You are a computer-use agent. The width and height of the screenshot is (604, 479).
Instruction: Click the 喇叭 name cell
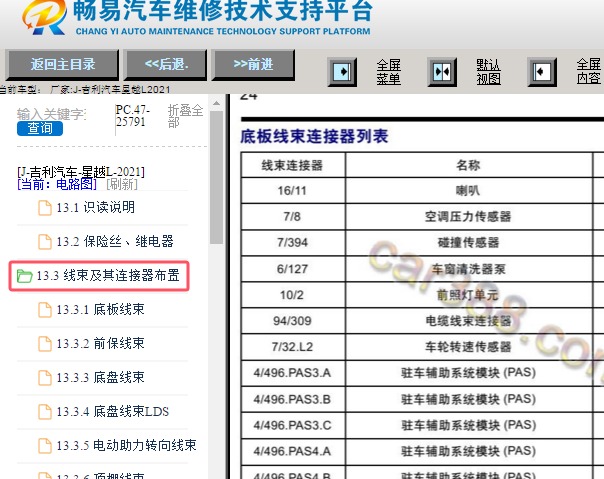pos(468,190)
